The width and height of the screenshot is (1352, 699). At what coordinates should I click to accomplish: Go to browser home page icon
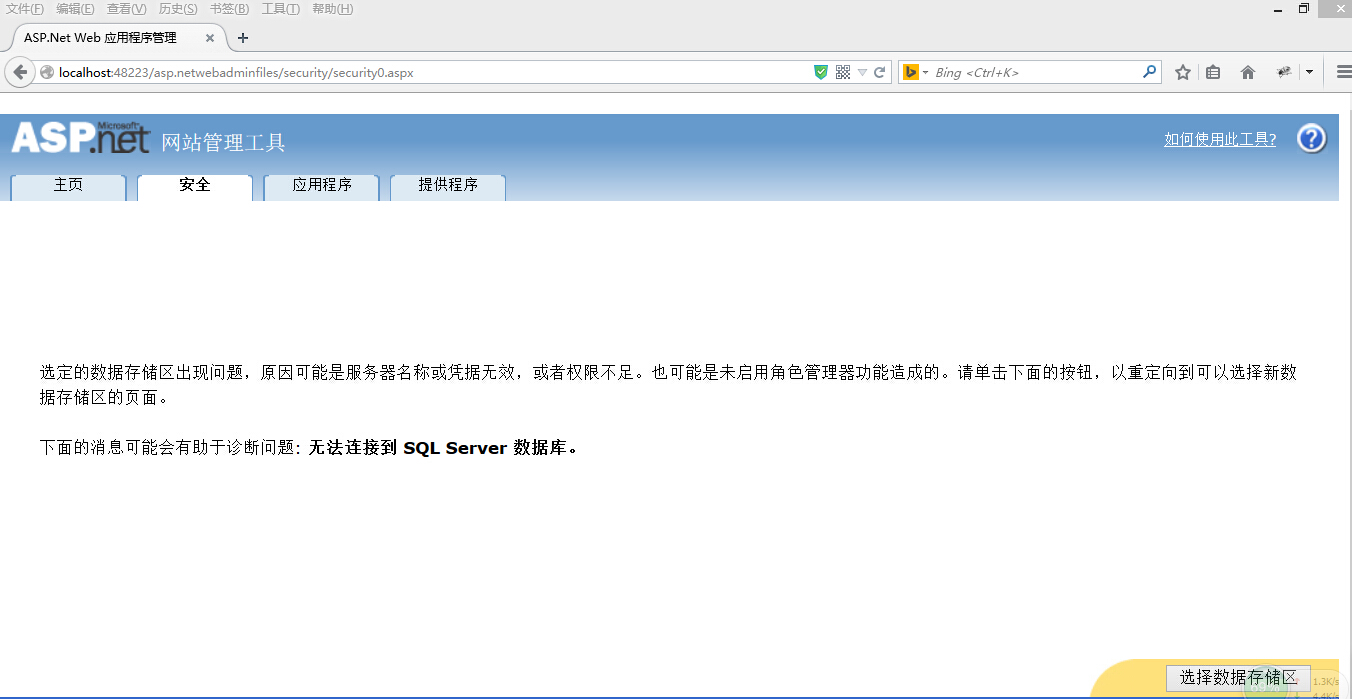click(x=1248, y=72)
